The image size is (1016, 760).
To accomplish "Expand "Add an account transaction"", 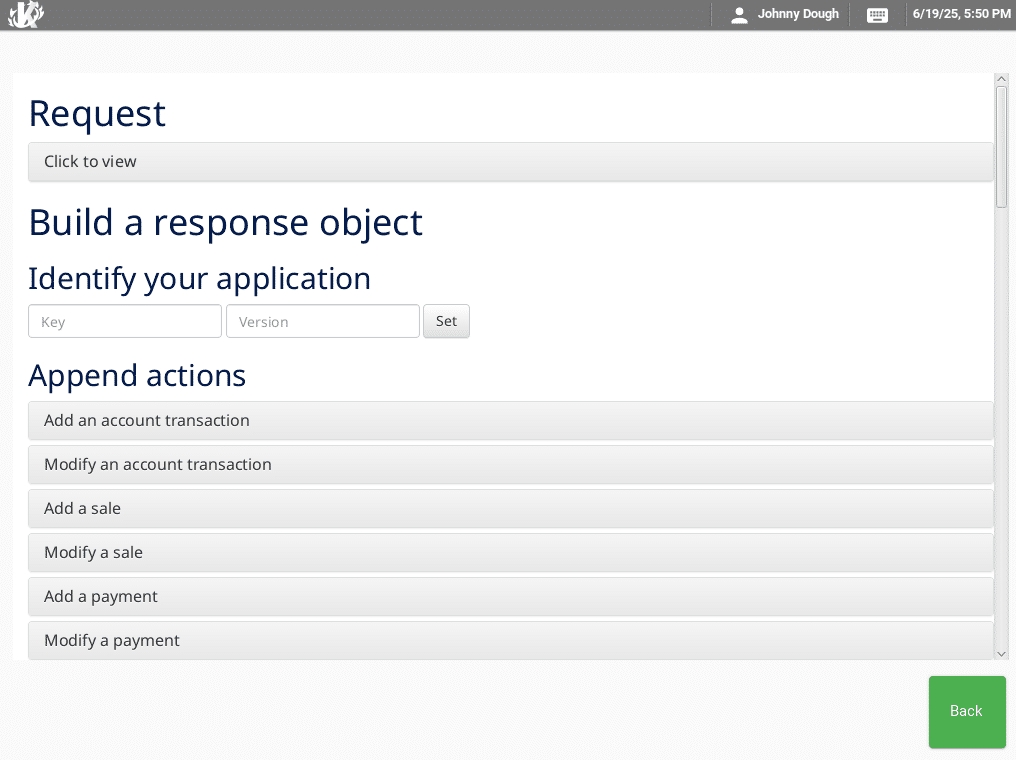I will [511, 420].
